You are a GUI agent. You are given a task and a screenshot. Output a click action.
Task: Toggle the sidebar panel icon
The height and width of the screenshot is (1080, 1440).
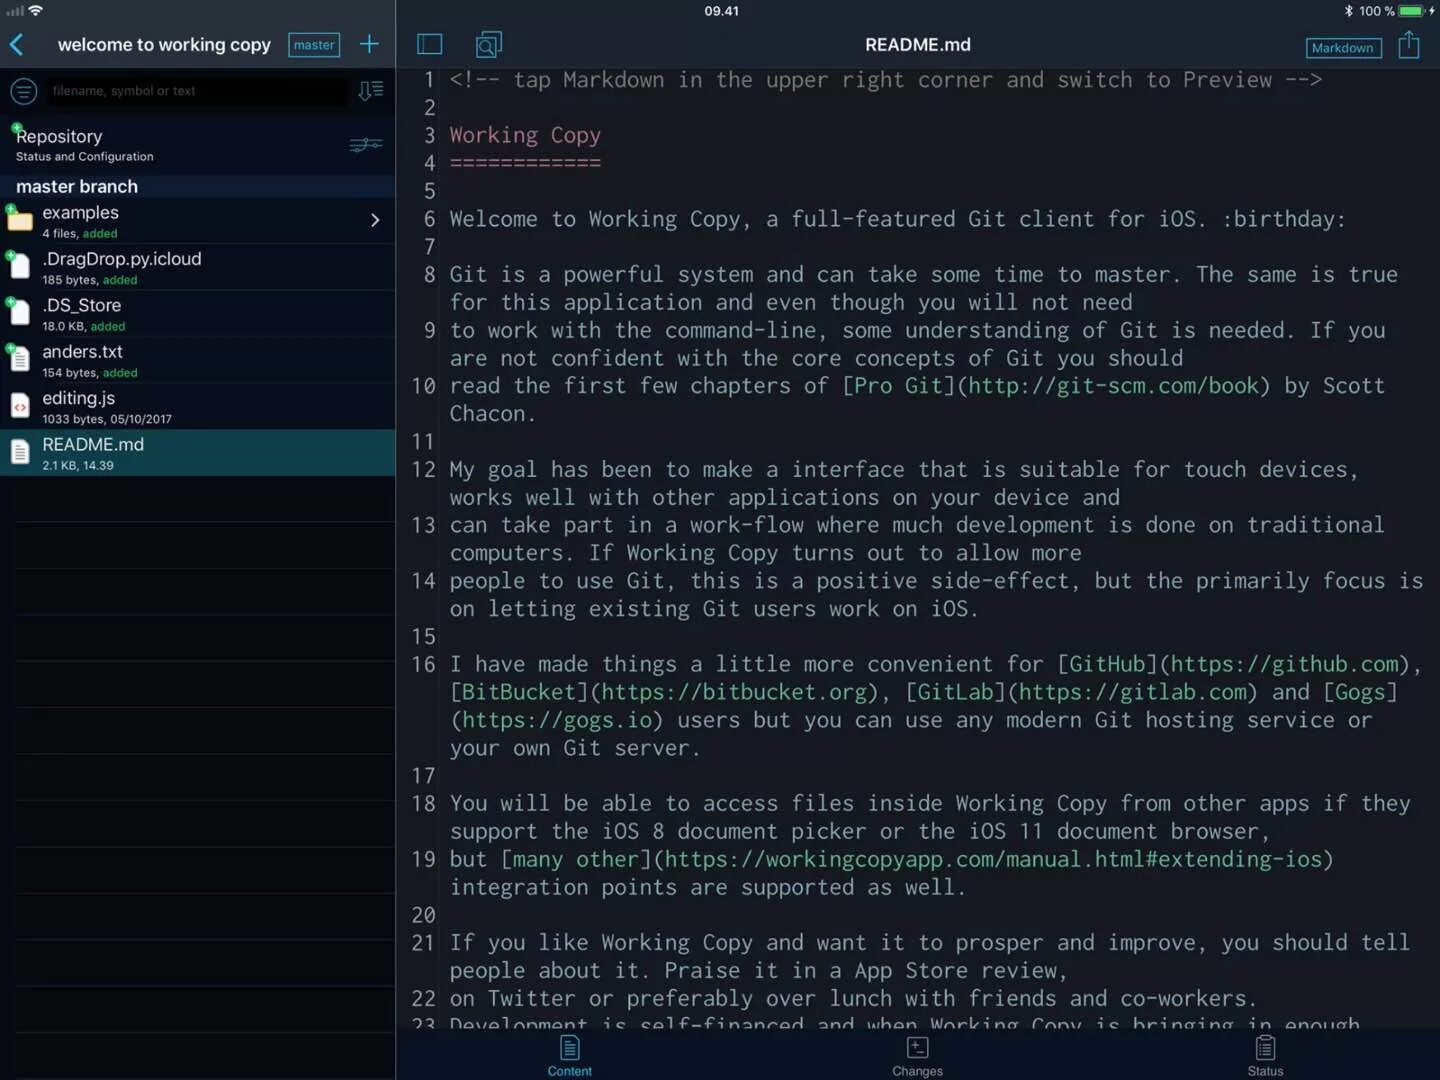pos(430,44)
